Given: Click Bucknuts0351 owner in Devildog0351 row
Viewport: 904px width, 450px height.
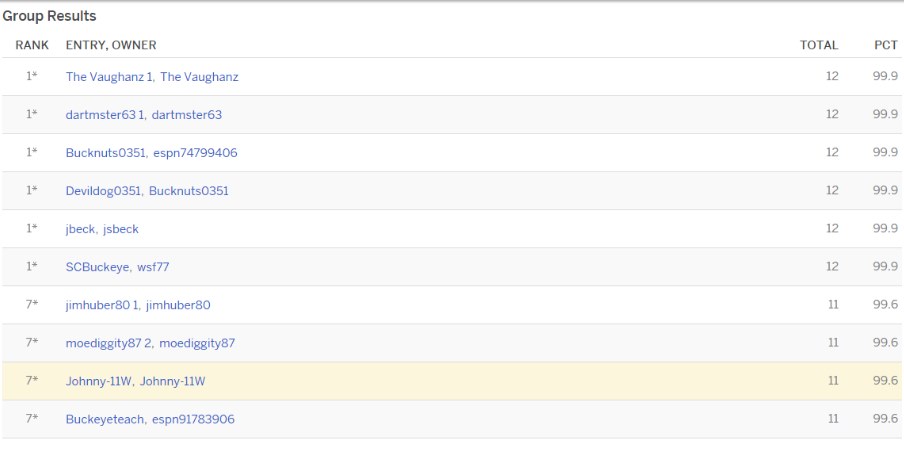Looking at the screenshot, I should click(x=188, y=191).
